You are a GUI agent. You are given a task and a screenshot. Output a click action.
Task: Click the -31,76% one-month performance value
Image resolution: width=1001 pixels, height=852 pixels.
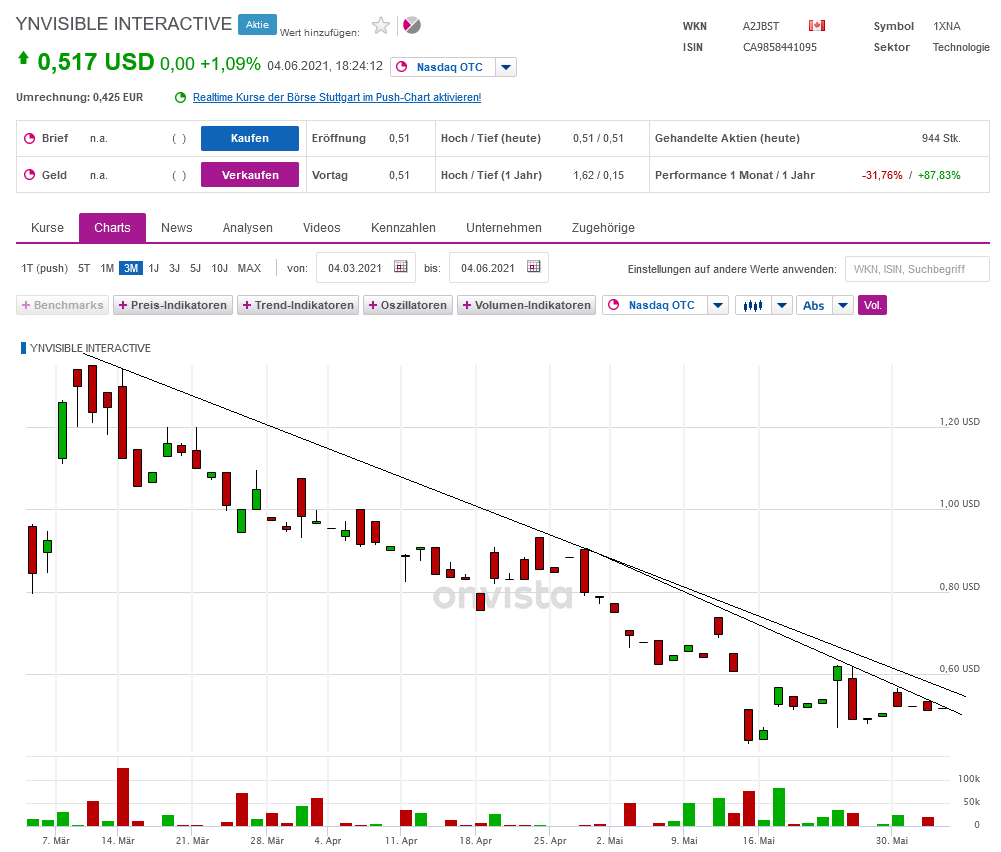coord(882,176)
